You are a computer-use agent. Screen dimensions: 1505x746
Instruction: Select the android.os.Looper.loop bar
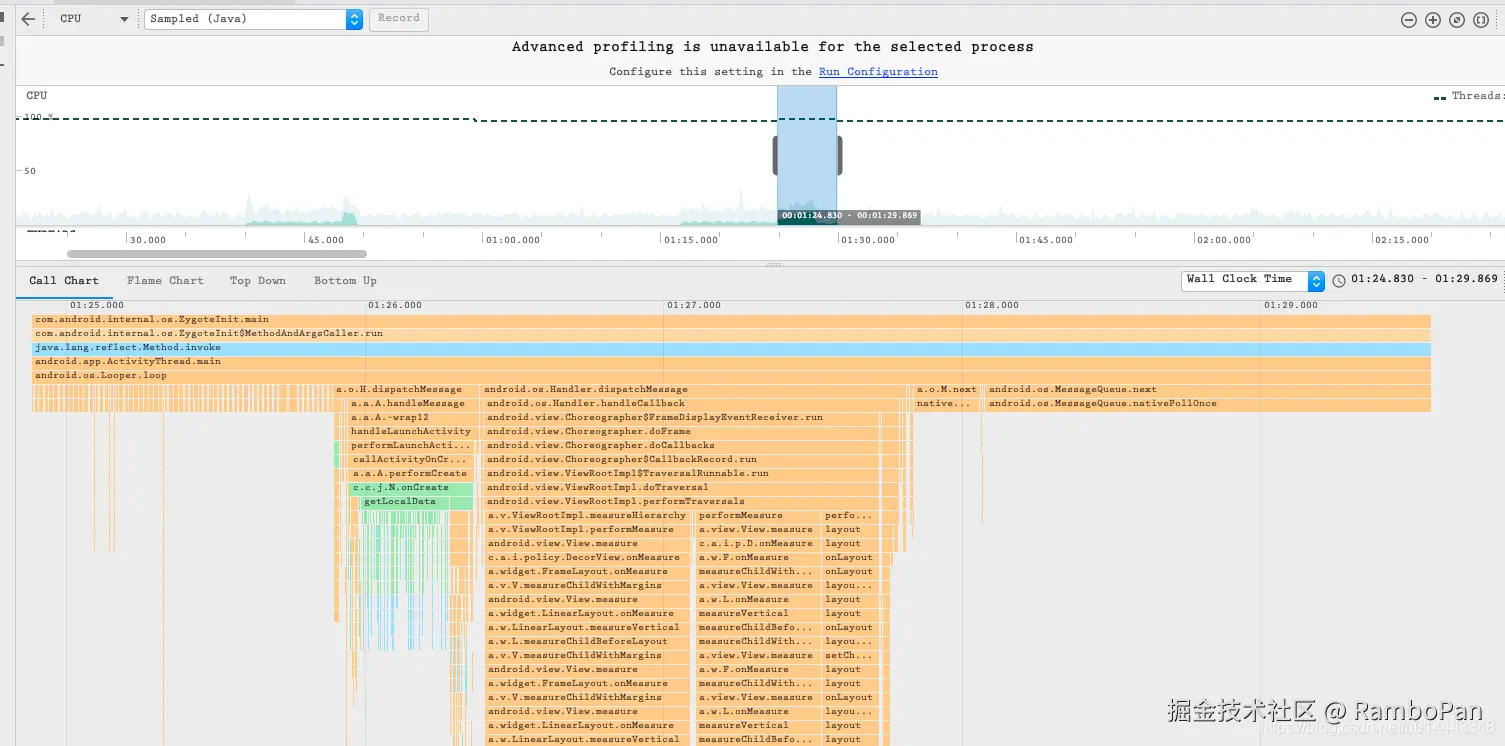click(x=731, y=376)
